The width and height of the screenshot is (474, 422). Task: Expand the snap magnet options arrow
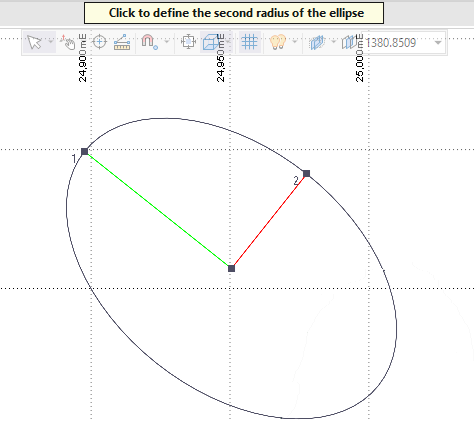point(167,42)
